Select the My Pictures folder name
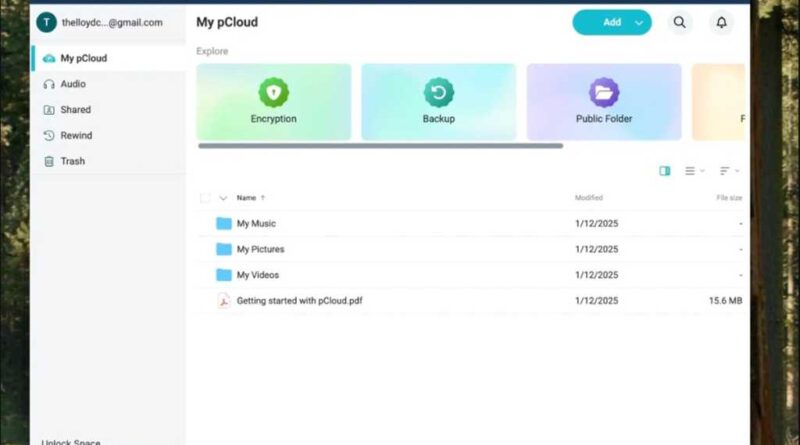Screen dimensions: 800x445 pyautogui.click(x=260, y=249)
